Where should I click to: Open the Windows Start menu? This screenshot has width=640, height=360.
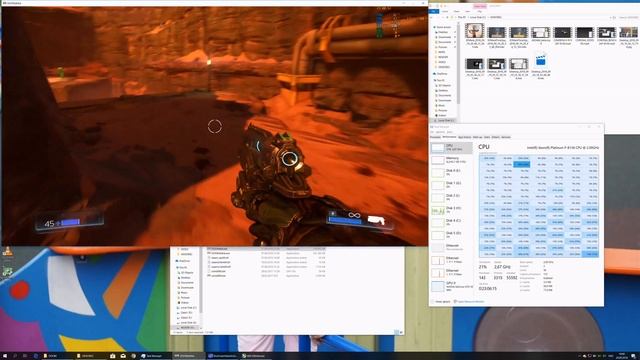tap(5, 356)
